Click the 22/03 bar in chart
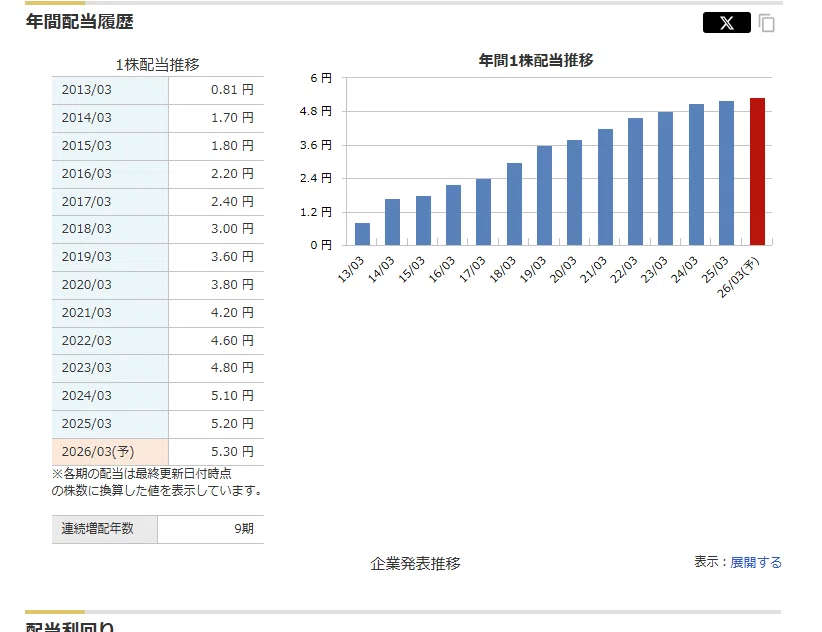Screen dimensions: 822x632 pyautogui.click(x=635, y=181)
